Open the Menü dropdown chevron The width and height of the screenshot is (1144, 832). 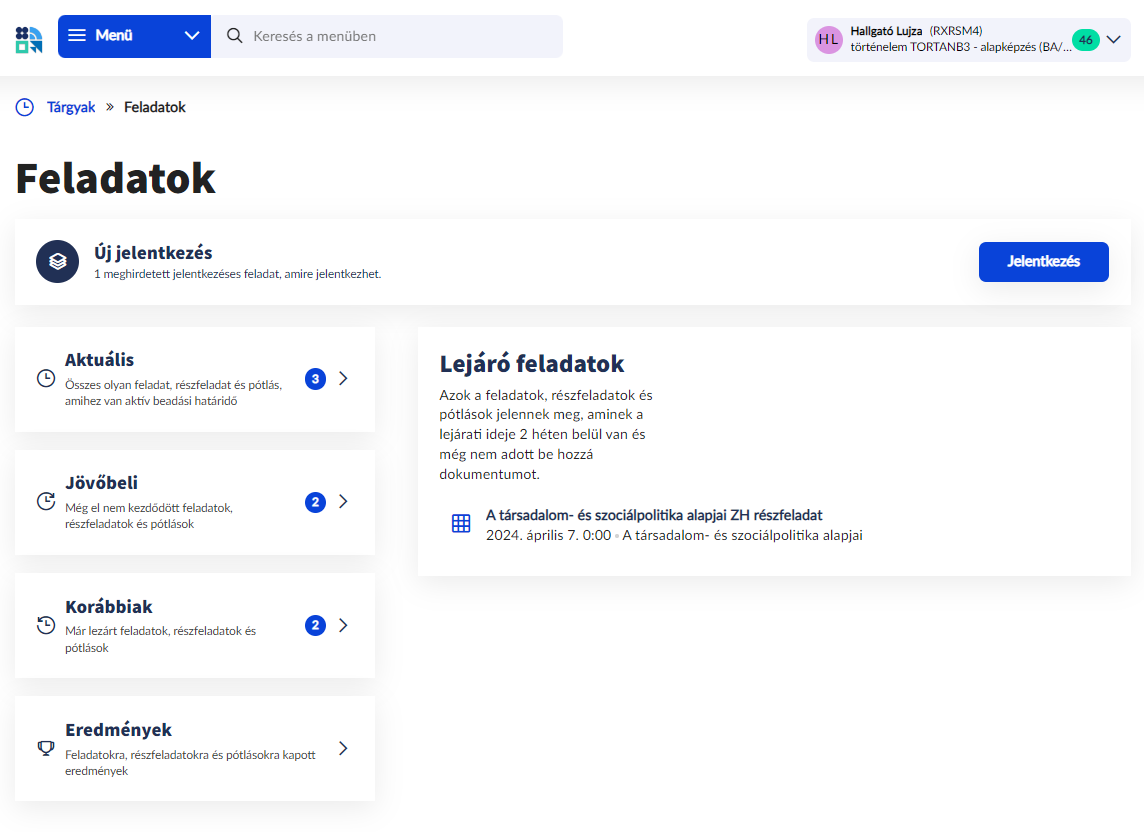pyautogui.click(x=190, y=36)
